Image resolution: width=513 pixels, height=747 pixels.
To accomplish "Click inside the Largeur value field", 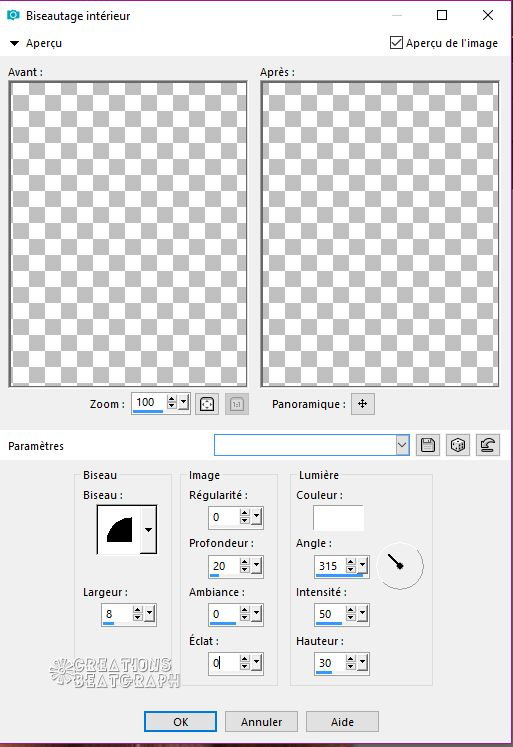I will tap(117, 614).
